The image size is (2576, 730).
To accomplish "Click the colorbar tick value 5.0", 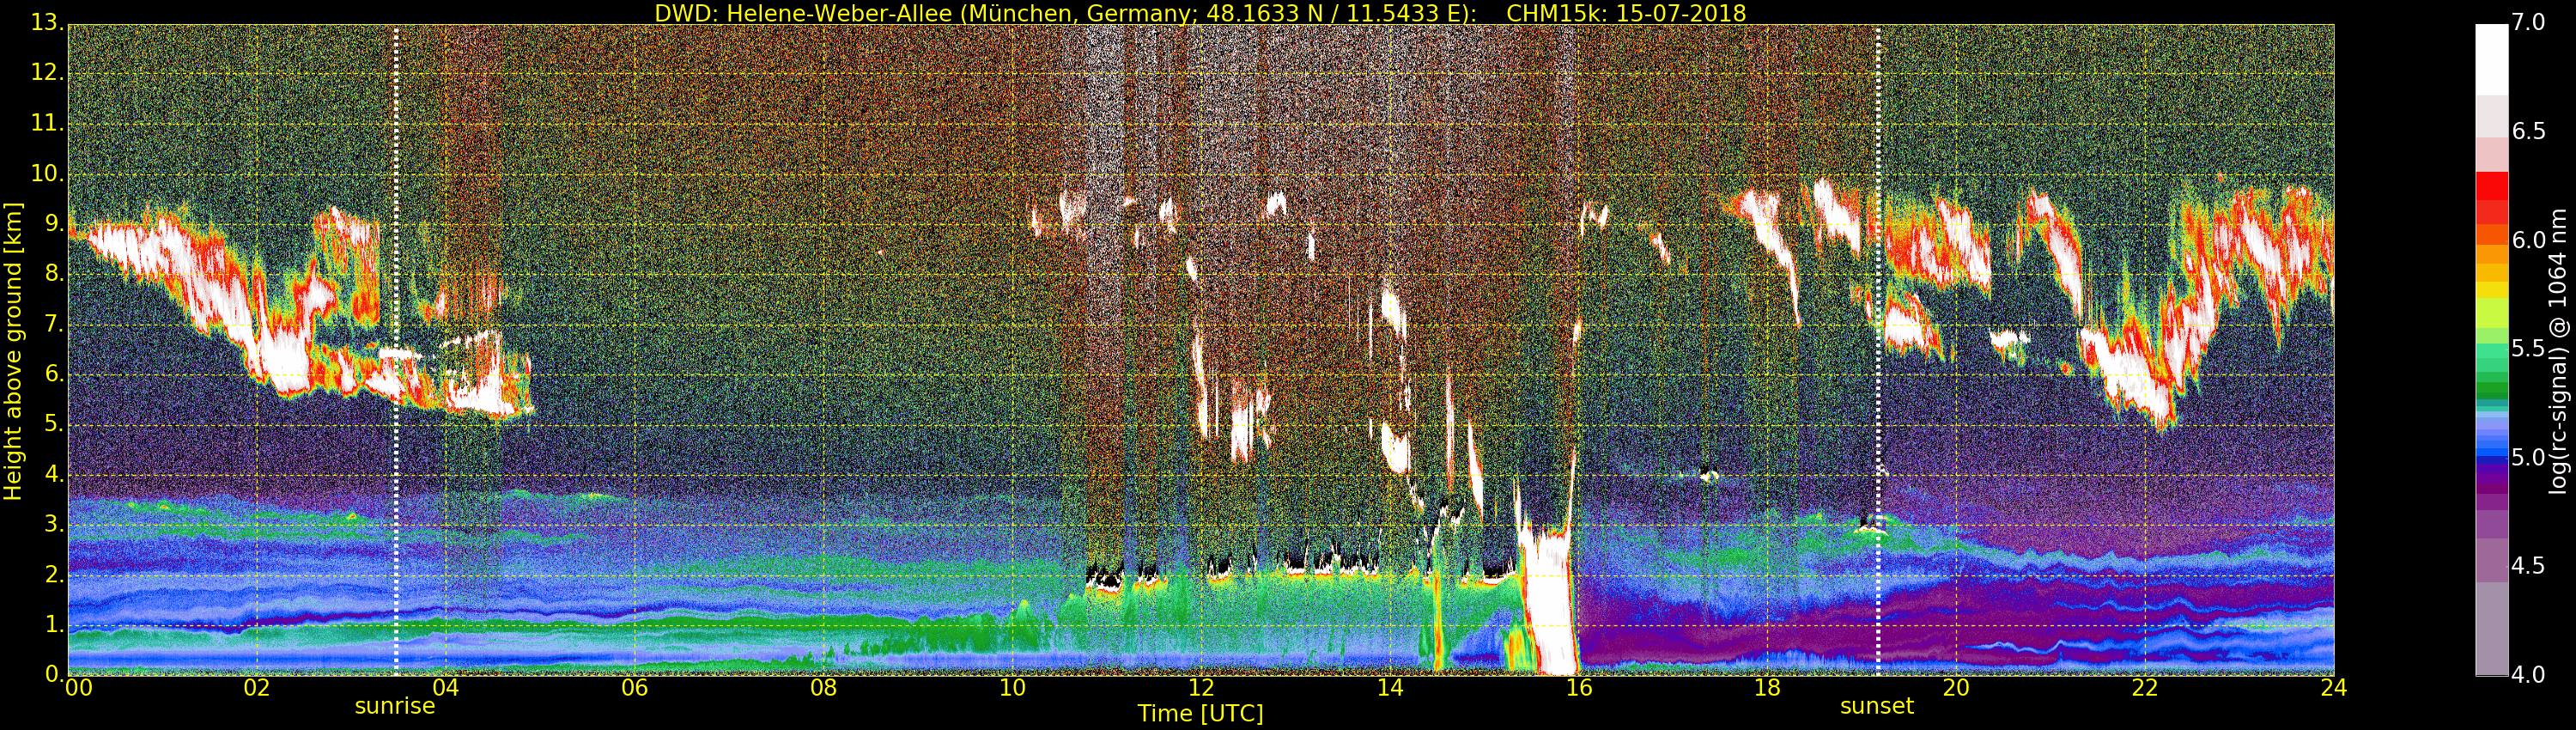I will (2528, 457).
